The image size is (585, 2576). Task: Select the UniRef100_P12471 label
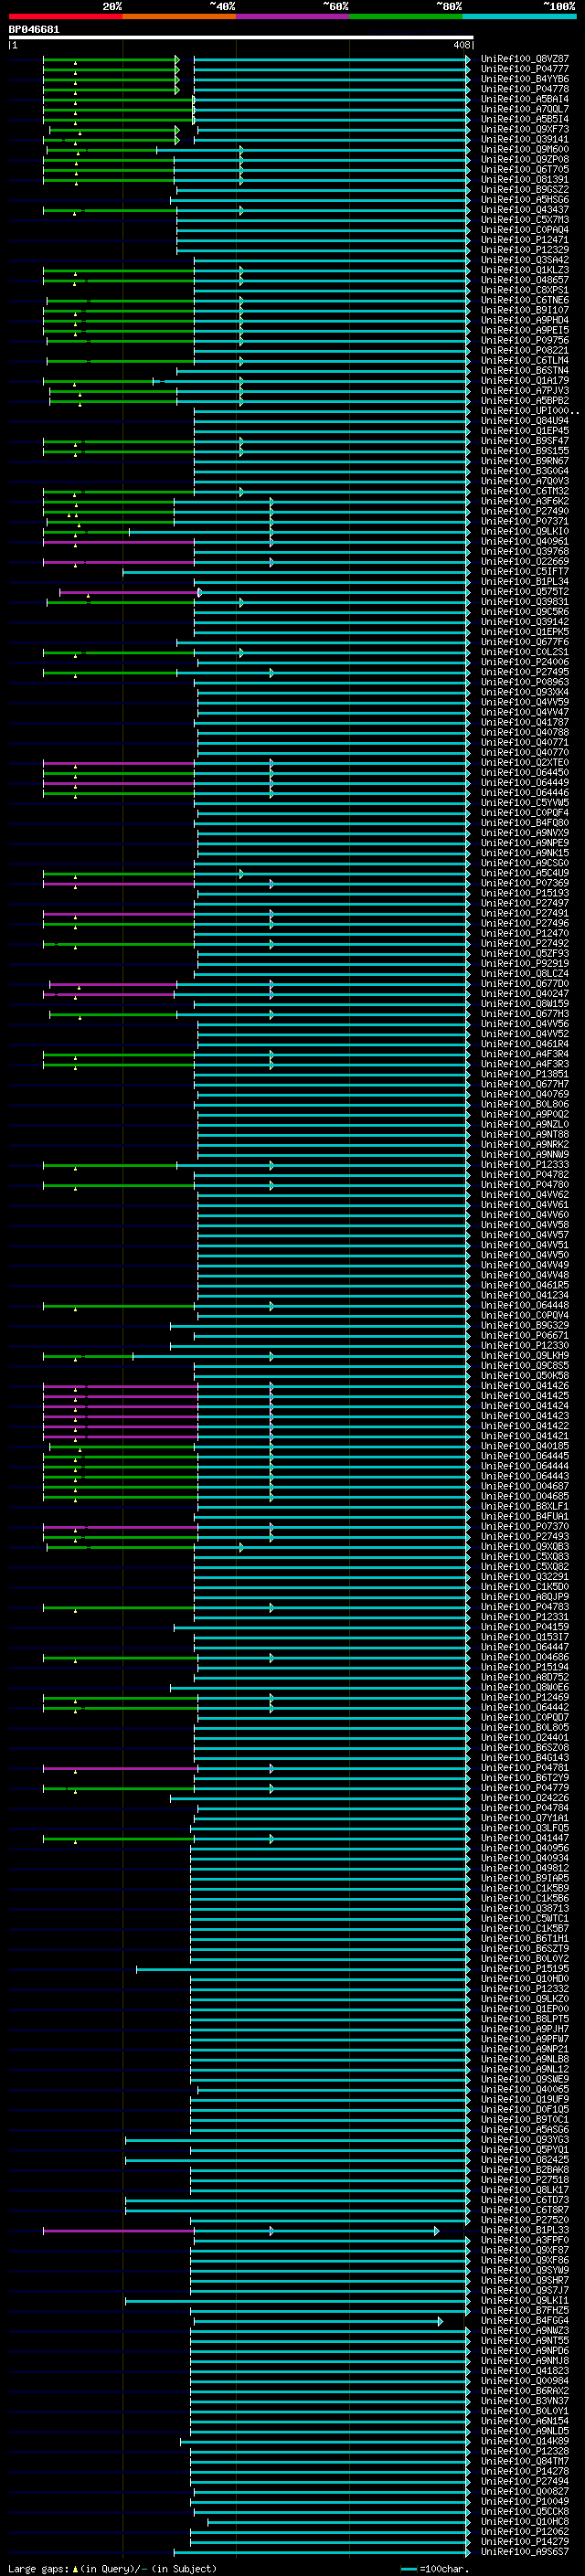point(525,240)
